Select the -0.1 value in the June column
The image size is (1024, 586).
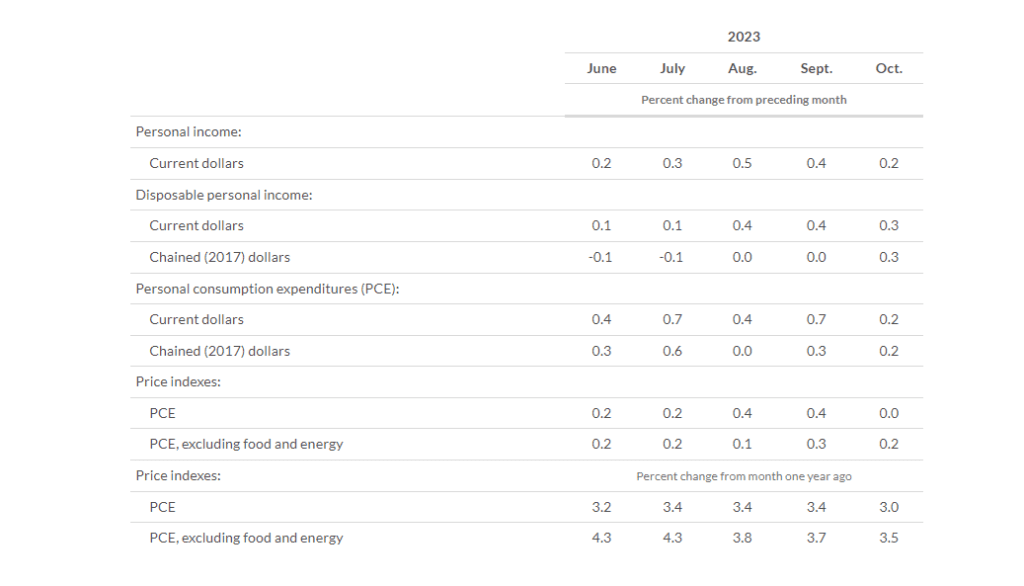click(x=601, y=257)
